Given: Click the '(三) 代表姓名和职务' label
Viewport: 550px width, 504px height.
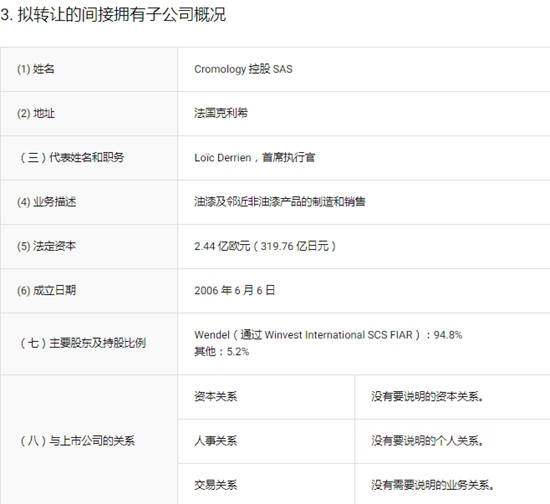Looking at the screenshot, I should (x=72, y=157).
